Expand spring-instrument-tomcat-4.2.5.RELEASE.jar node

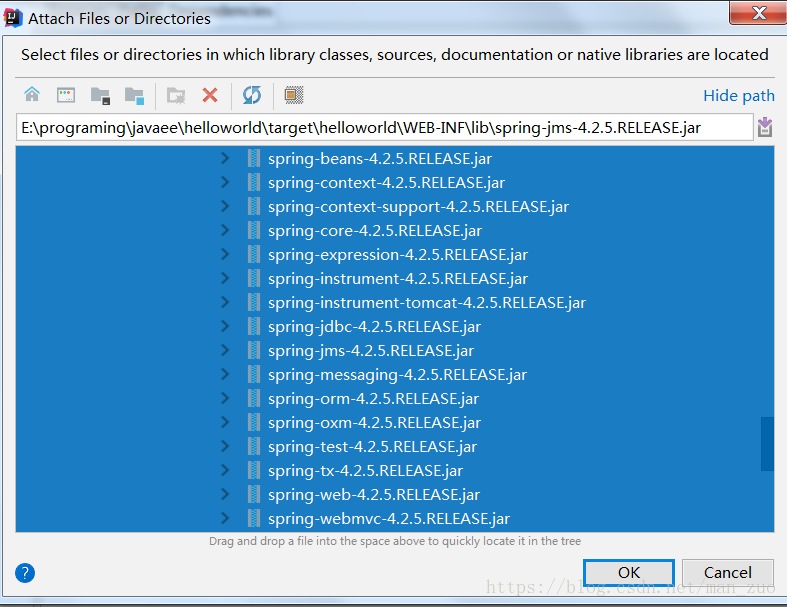coord(225,303)
